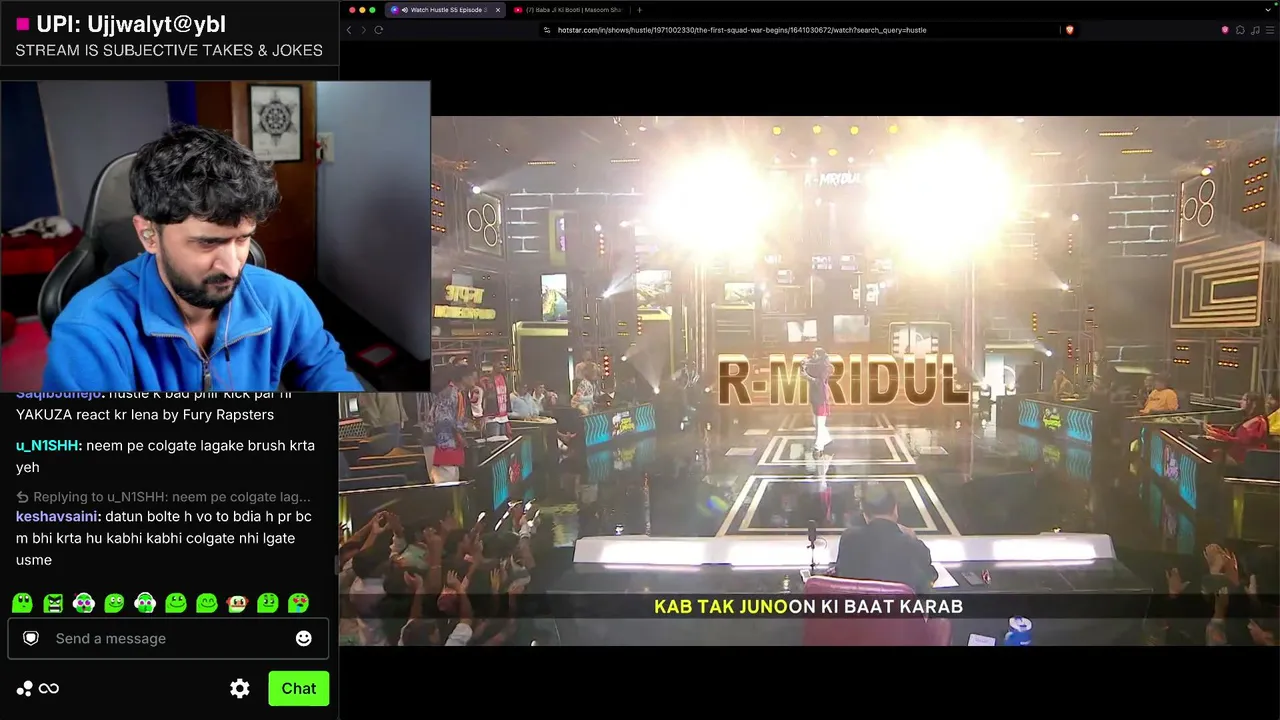Send the red-haired mustache emote
This screenshot has width=1280, height=720.
(237, 603)
